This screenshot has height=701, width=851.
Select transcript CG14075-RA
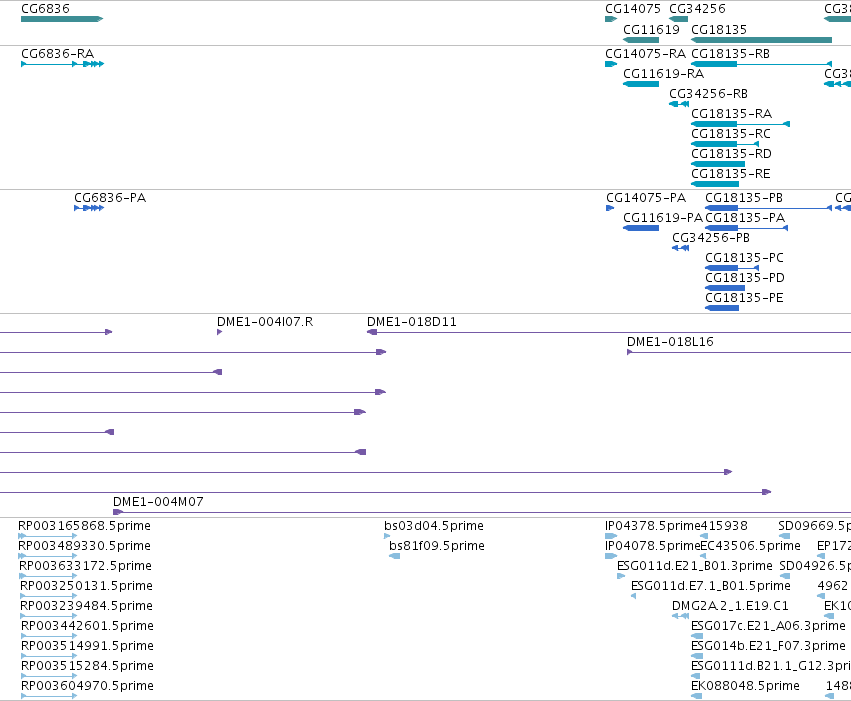(x=611, y=64)
